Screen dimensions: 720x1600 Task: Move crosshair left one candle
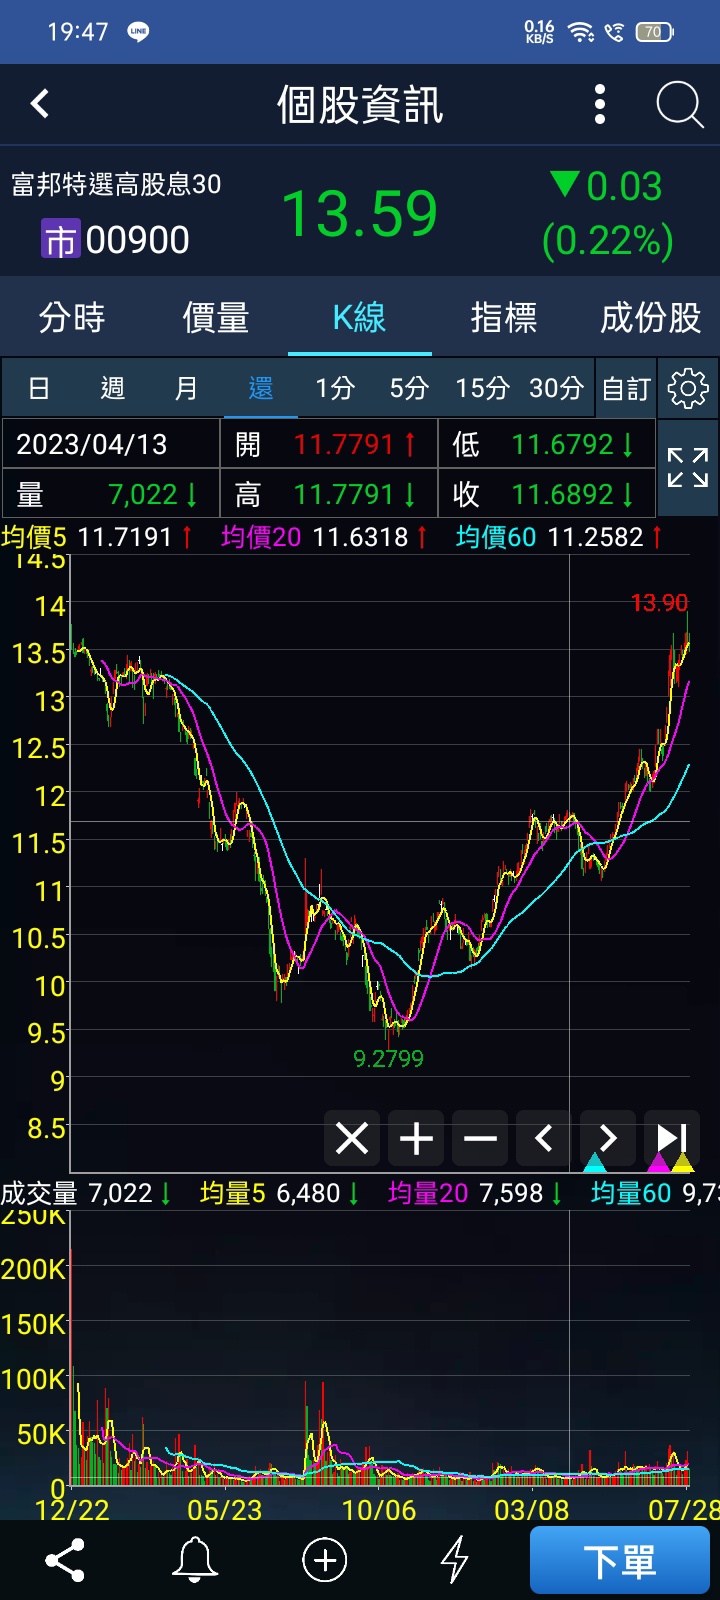(x=544, y=1138)
